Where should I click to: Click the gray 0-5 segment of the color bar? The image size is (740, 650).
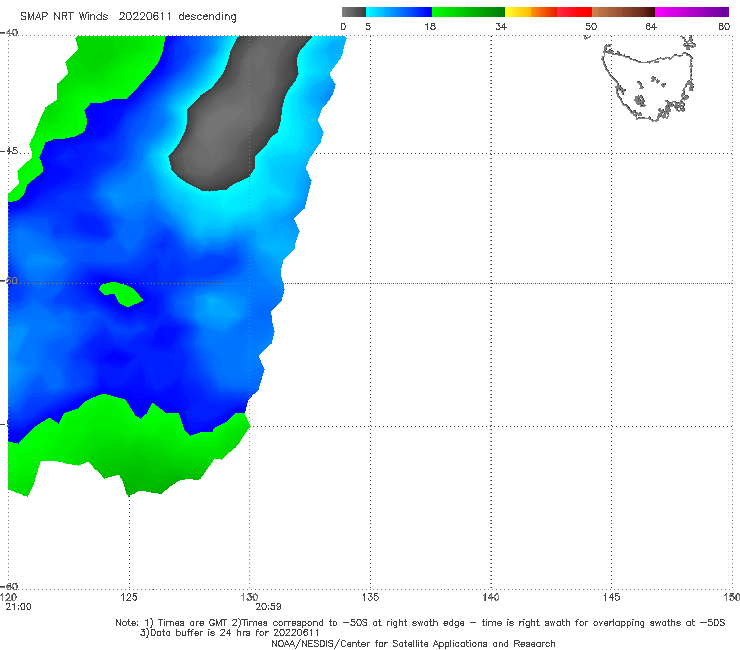pyautogui.click(x=354, y=12)
